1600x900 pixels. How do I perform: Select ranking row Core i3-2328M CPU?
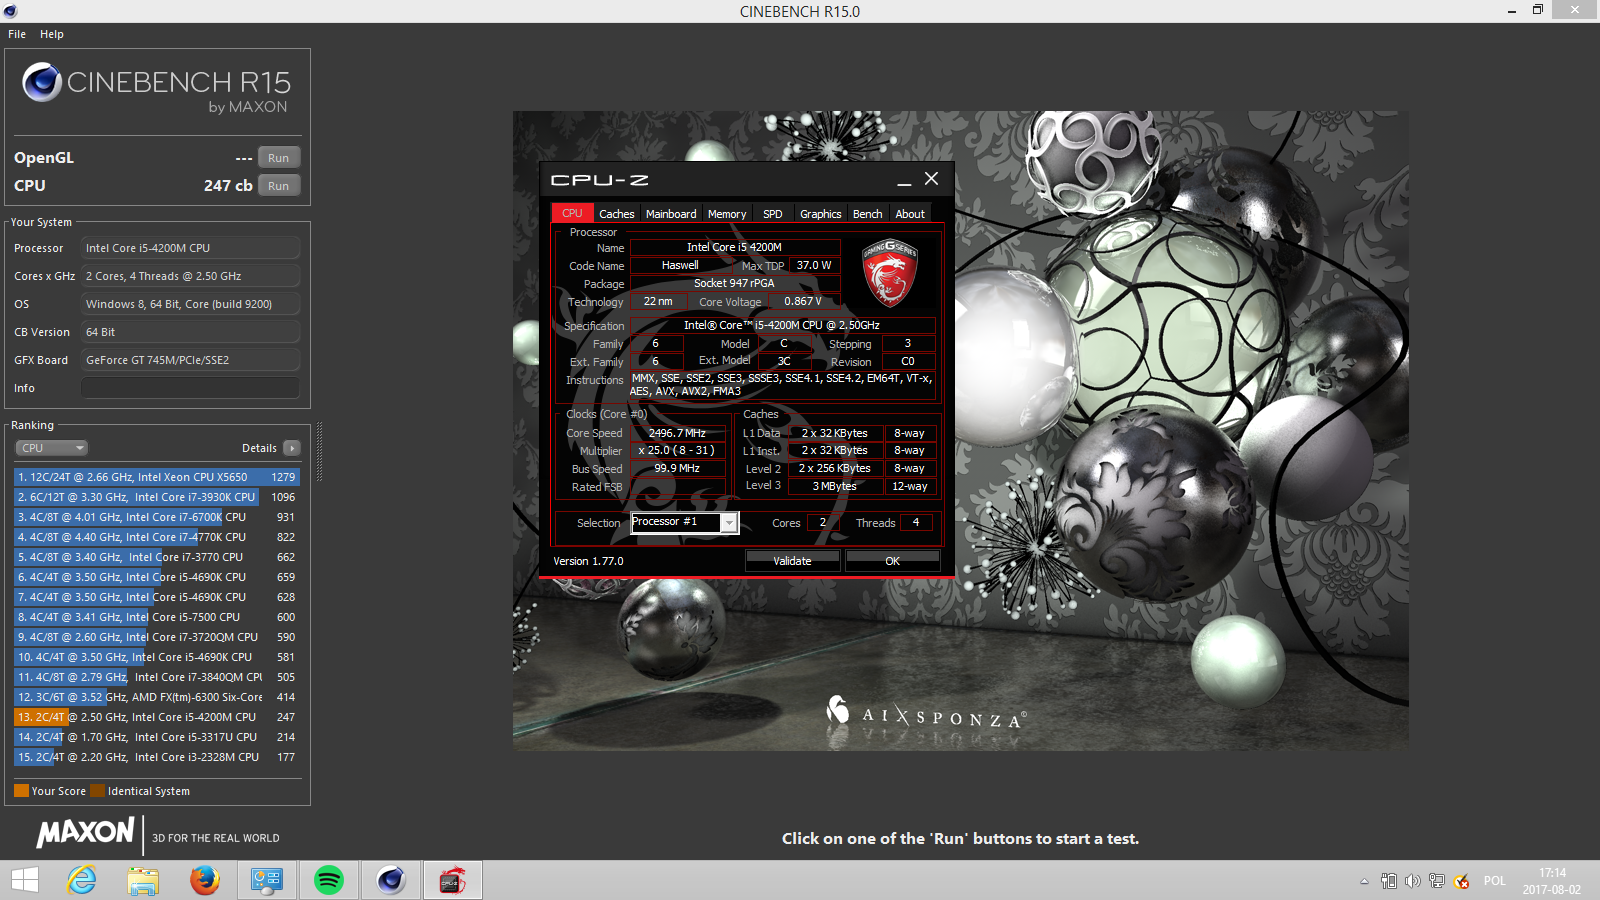[x=156, y=757]
